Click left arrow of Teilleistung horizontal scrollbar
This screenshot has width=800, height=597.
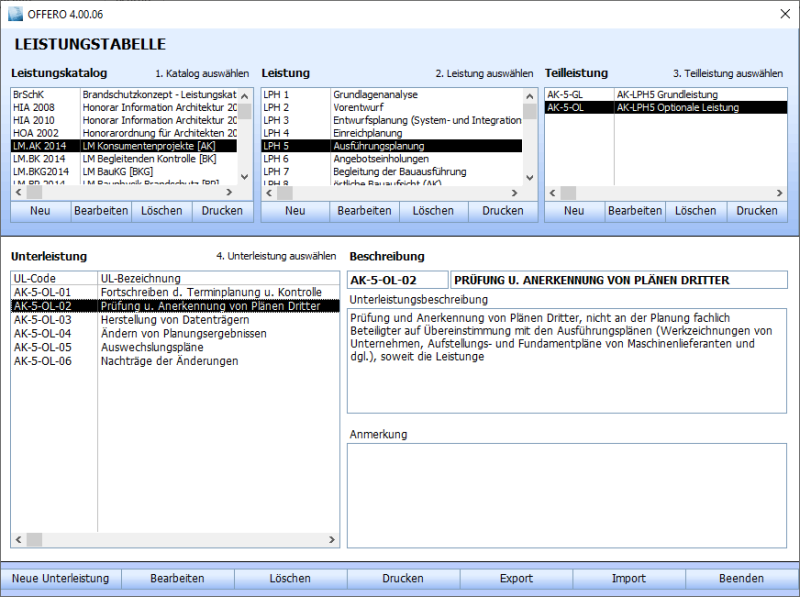click(553, 193)
